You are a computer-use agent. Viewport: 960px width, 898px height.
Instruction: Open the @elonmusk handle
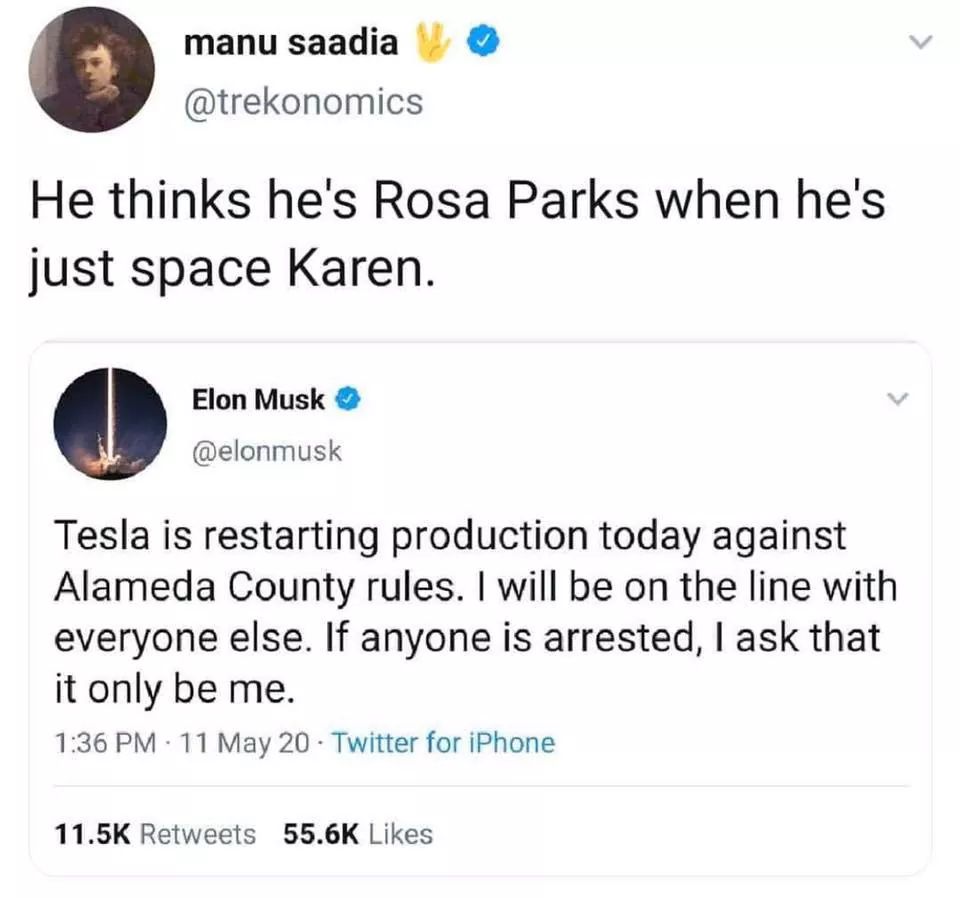(x=266, y=451)
